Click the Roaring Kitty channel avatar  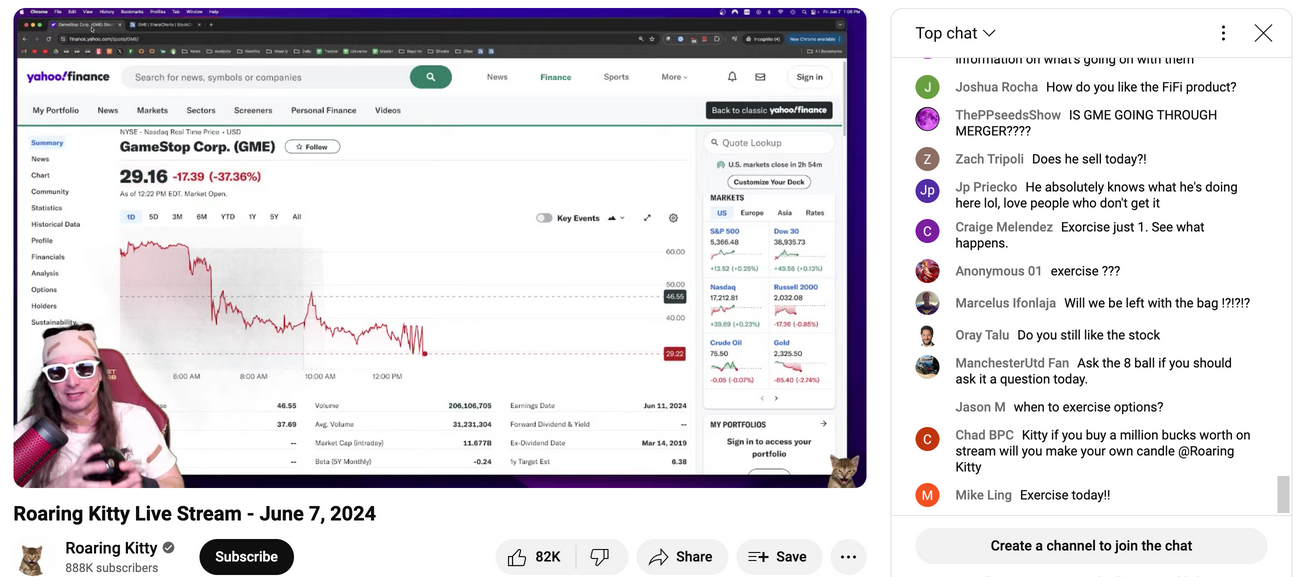32,557
